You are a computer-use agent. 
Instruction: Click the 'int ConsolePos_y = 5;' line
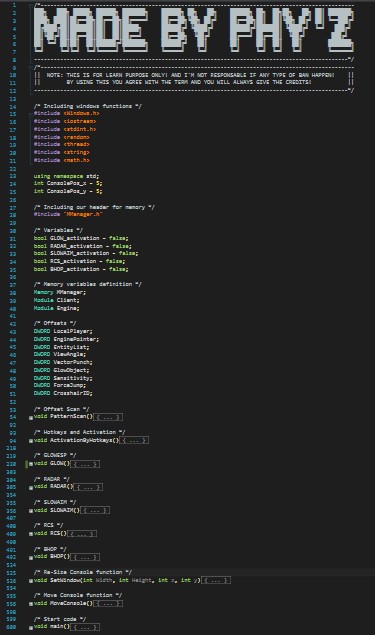(68, 191)
